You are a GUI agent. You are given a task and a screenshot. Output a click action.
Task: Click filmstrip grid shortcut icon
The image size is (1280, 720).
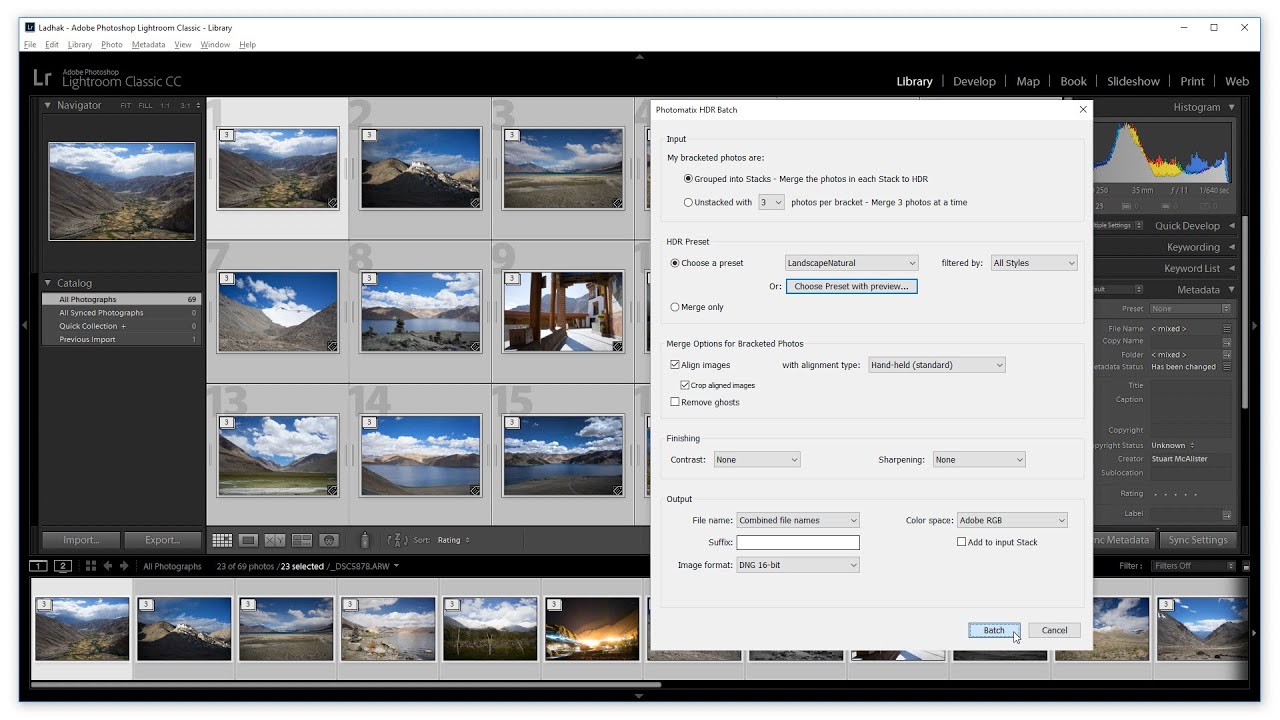[x=91, y=566]
